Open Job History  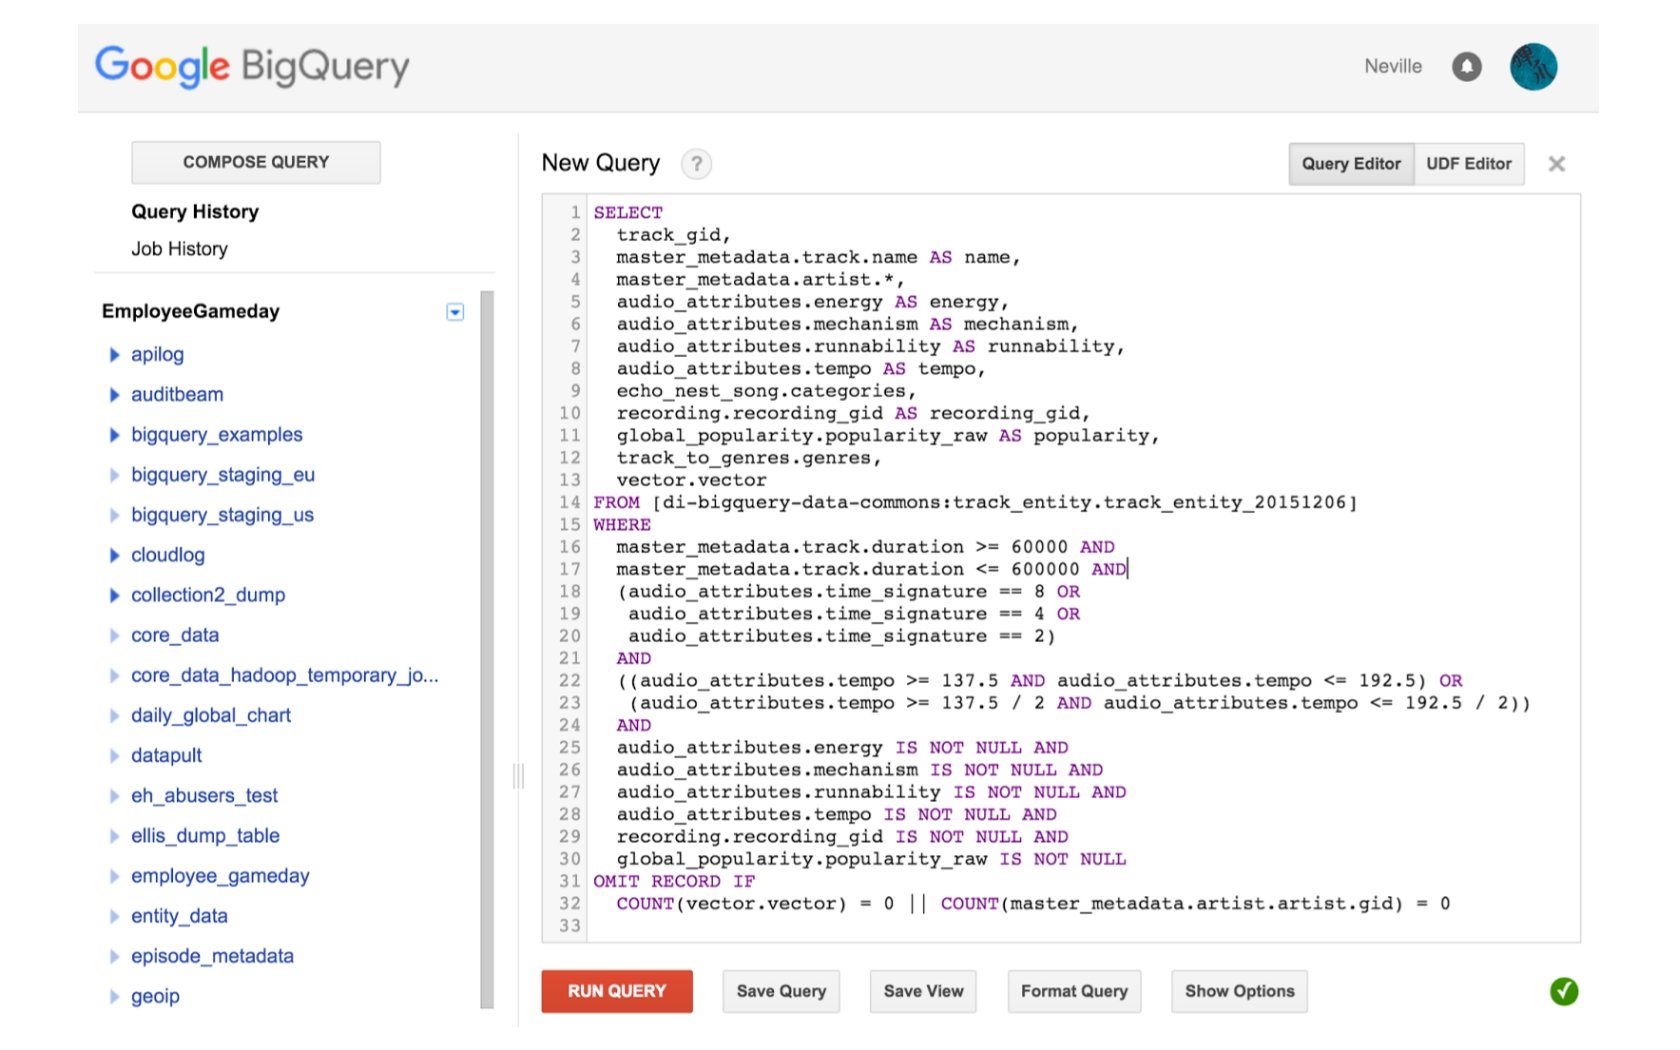[180, 249]
